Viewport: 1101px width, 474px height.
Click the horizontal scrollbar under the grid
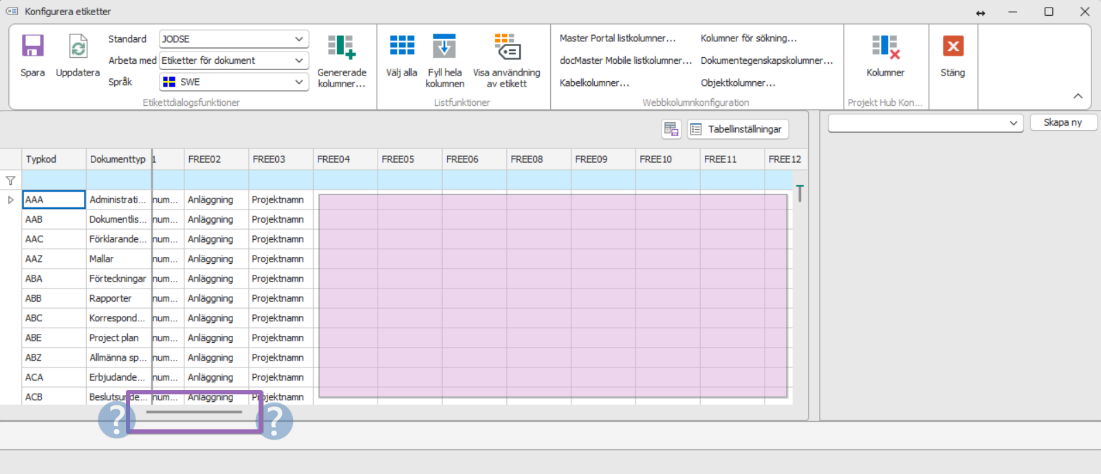coord(195,412)
